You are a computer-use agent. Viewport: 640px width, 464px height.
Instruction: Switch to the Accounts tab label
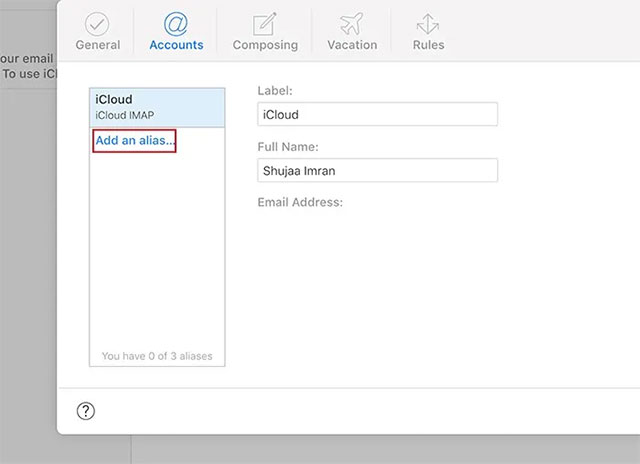click(x=176, y=45)
